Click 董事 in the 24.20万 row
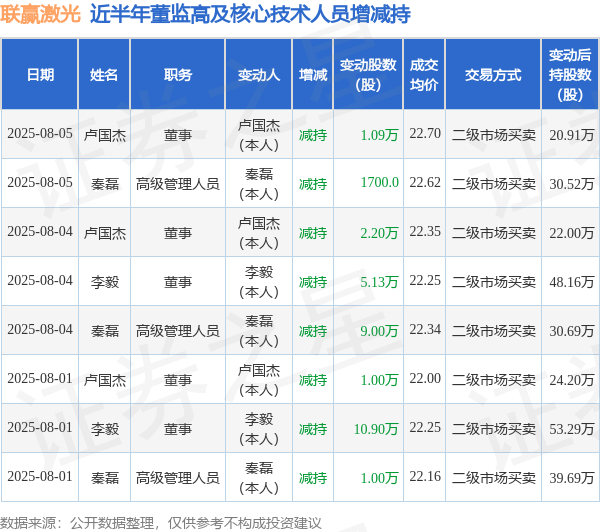 pos(178,380)
